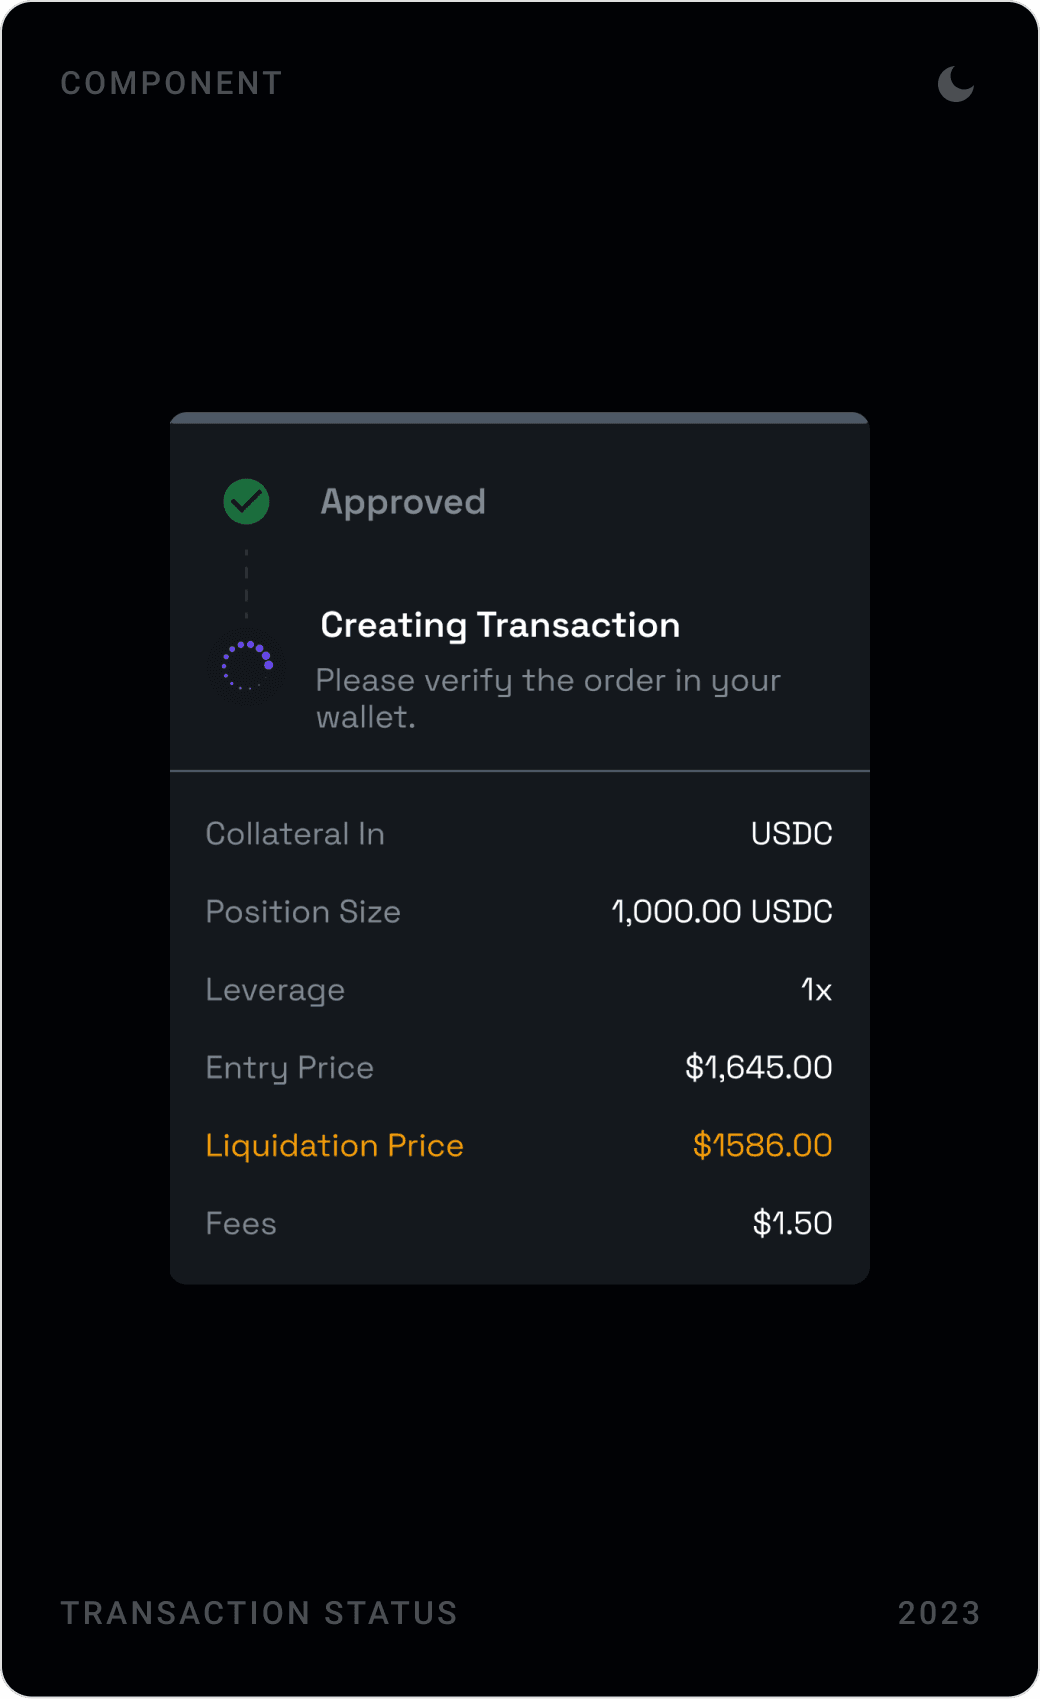Toggle the Creating Transaction step
This screenshot has width=1040, height=1699.
(500, 624)
